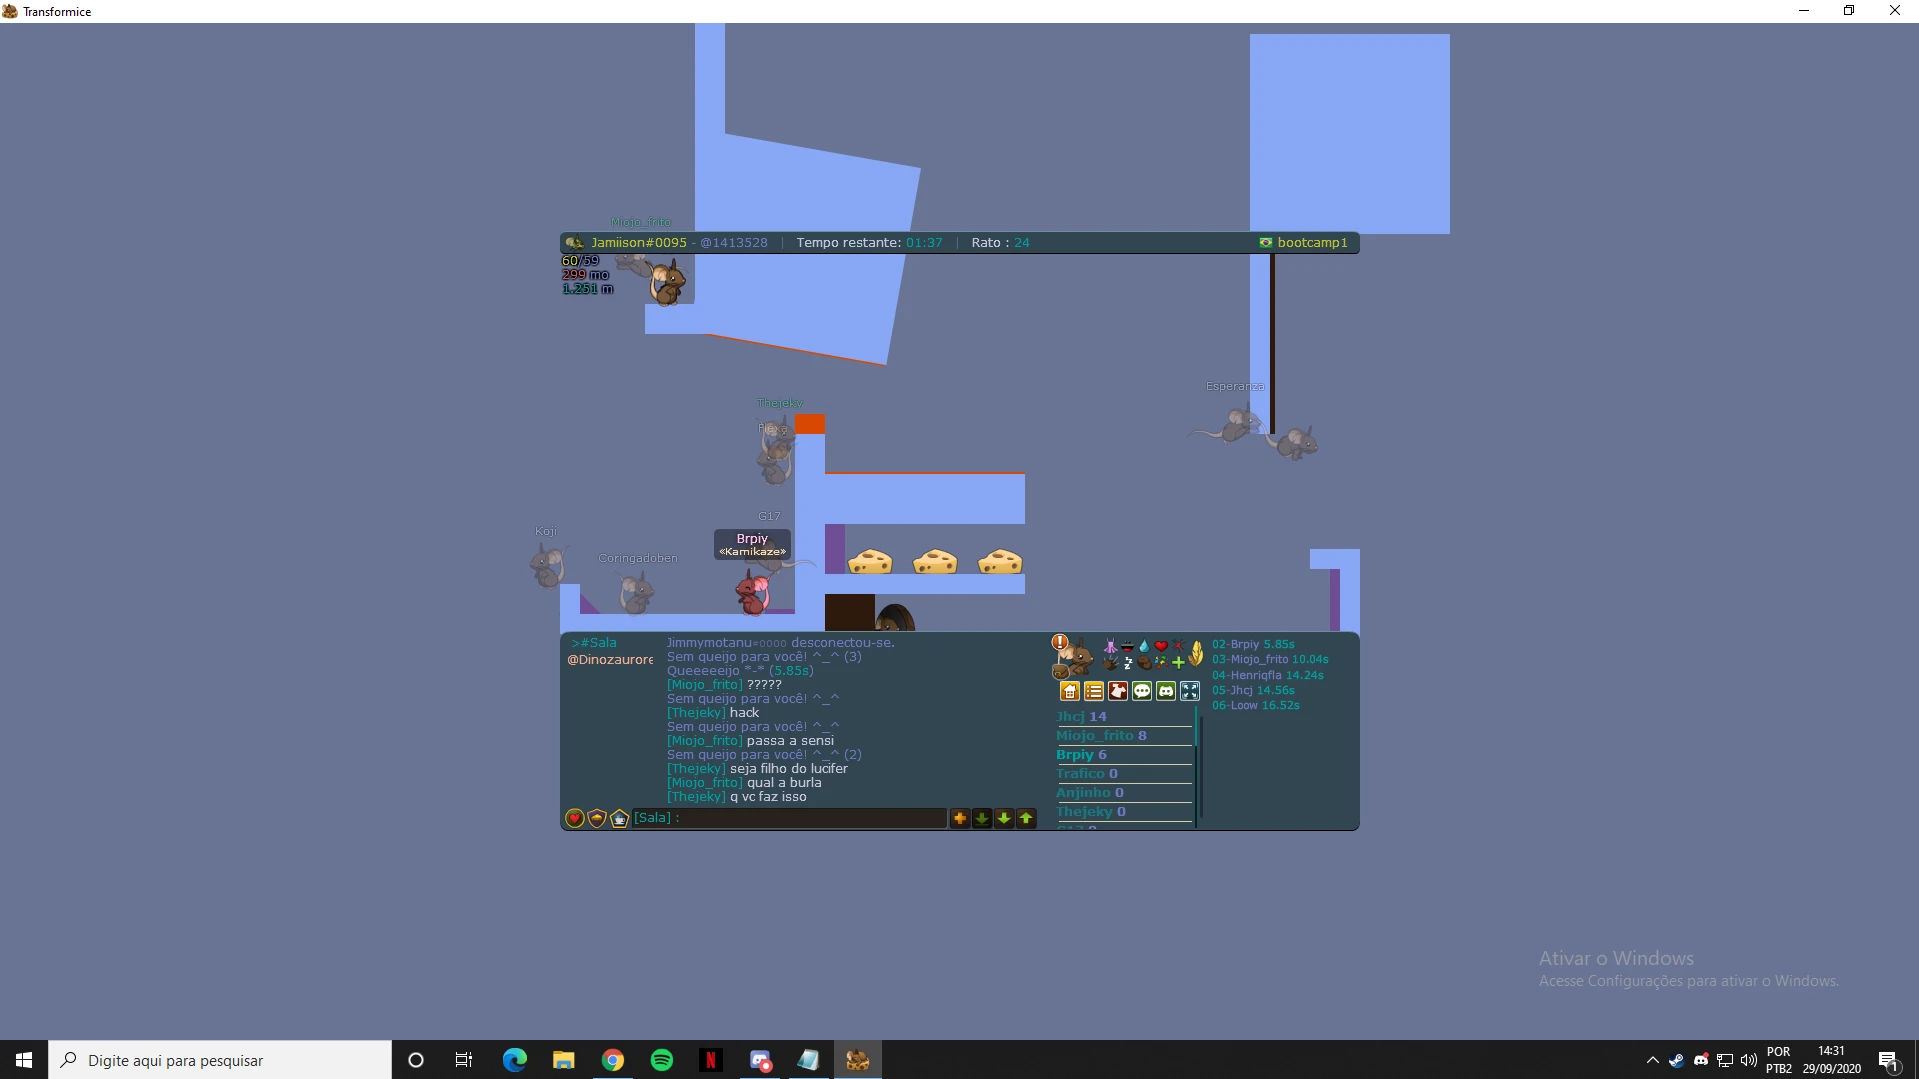Click [Miojo_frito] in 'qual a burla' message
1919x1079 pixels.
pos(705,783)
